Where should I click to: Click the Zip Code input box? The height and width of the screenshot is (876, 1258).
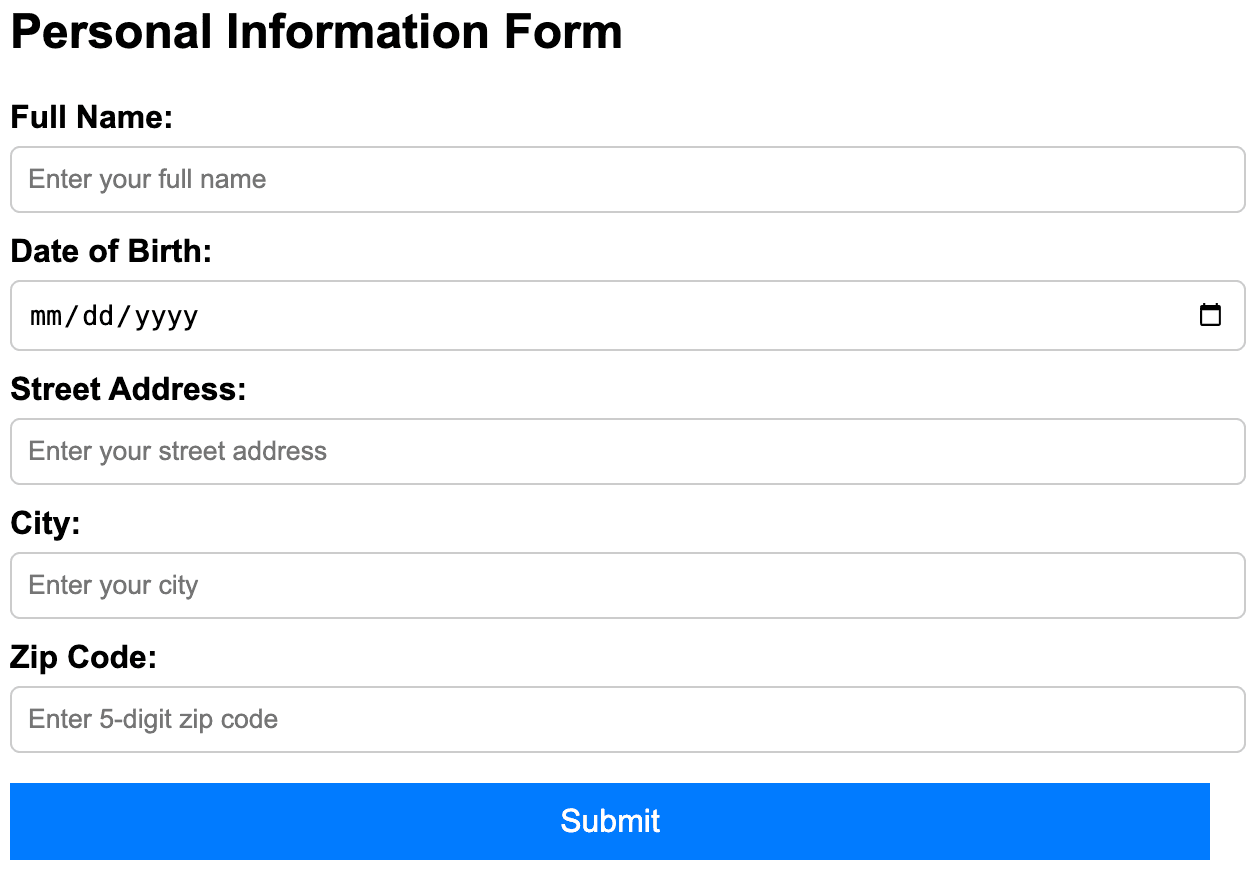tap(628, 720)
